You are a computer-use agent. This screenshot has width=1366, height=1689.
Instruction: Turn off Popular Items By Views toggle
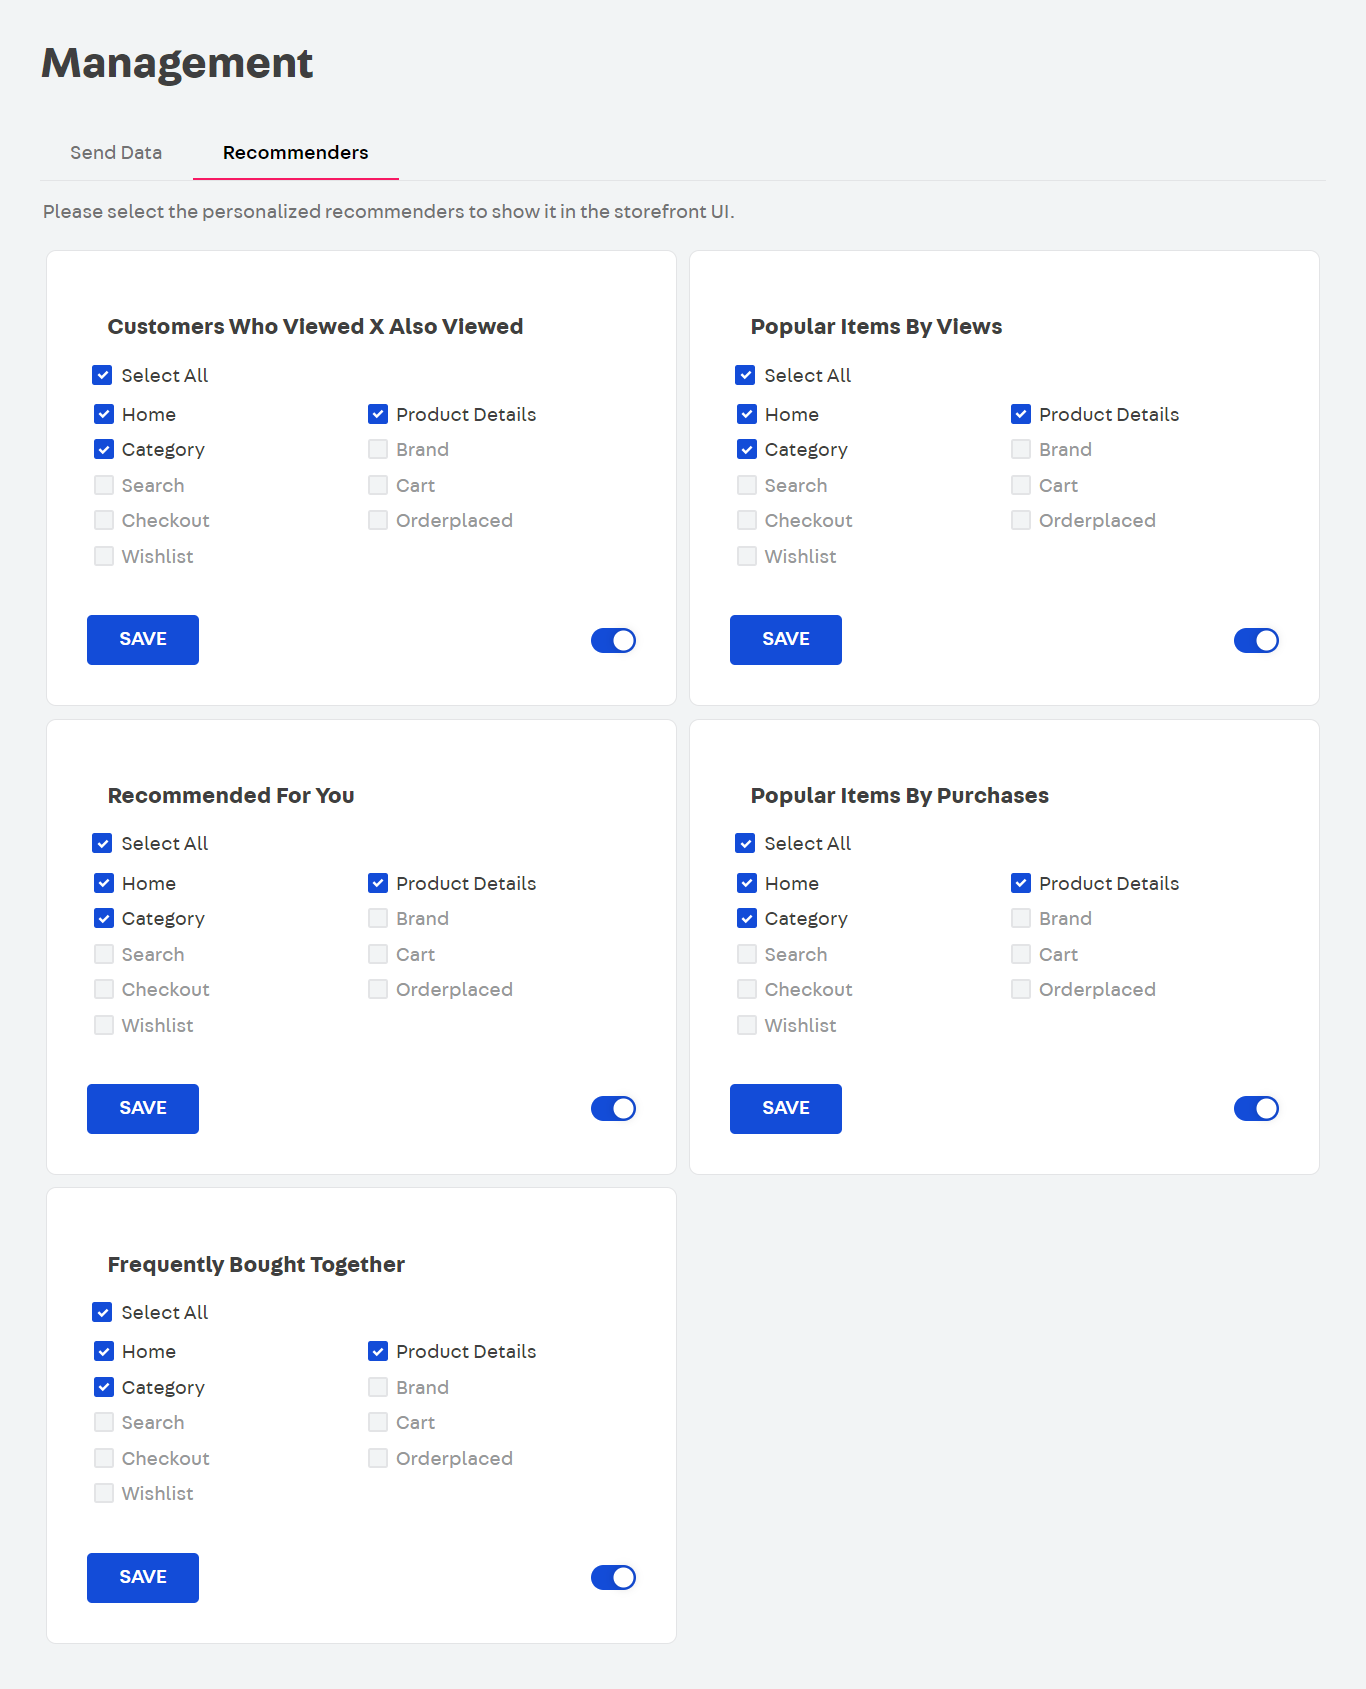(1256, 640)
